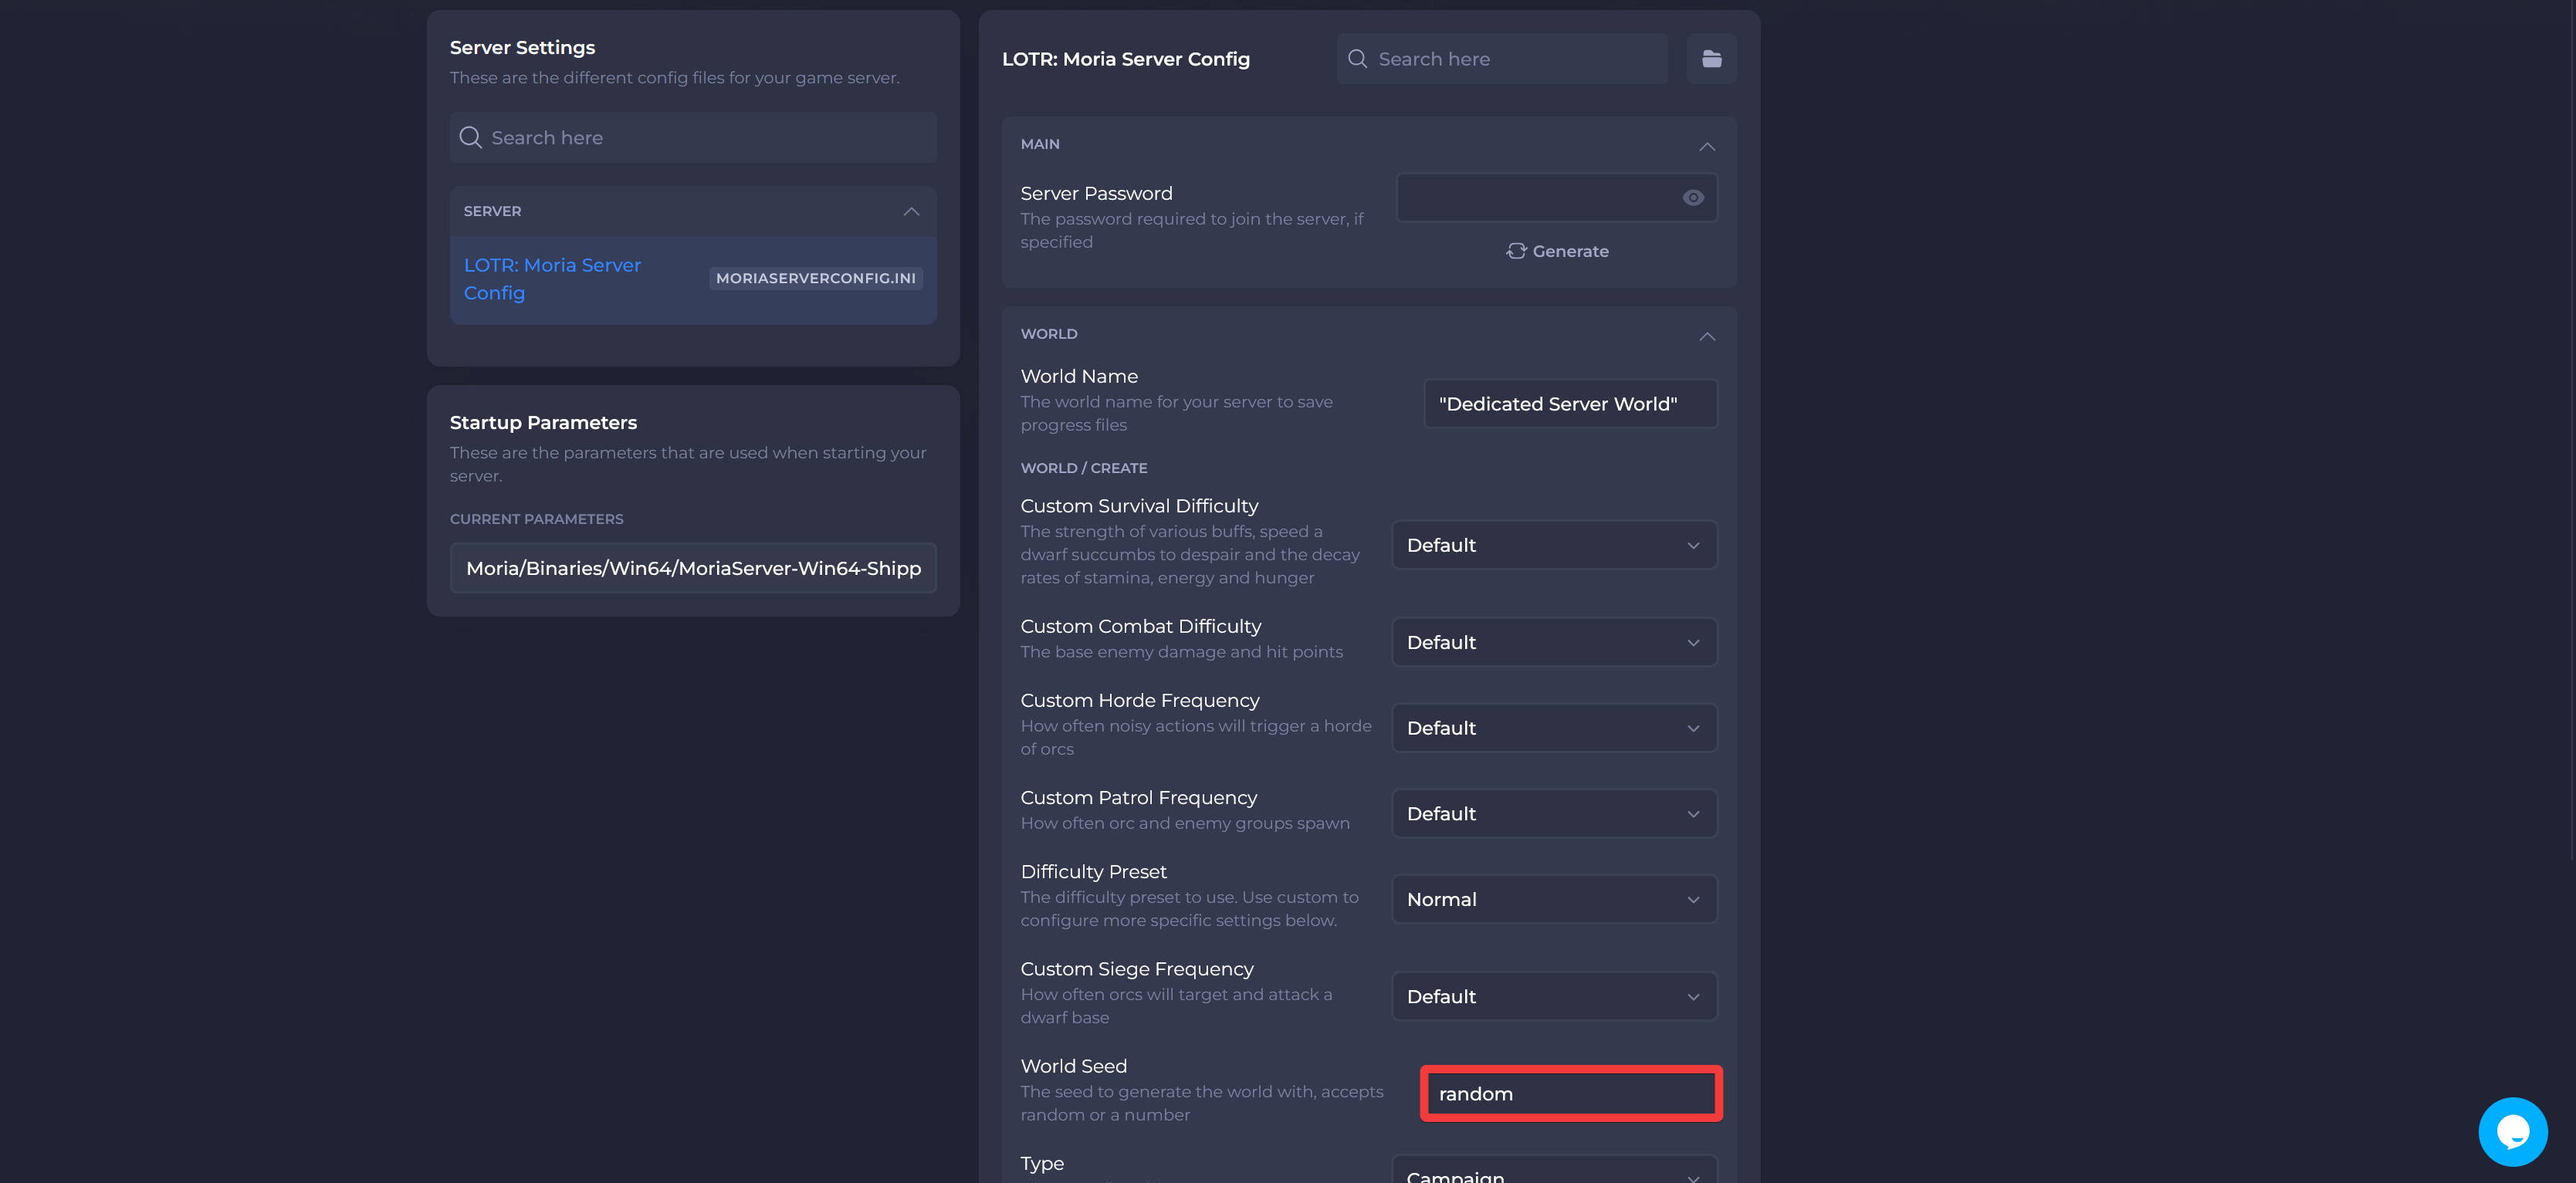
Task: Open the live chat bubble
Action: pos(2512,1131)
